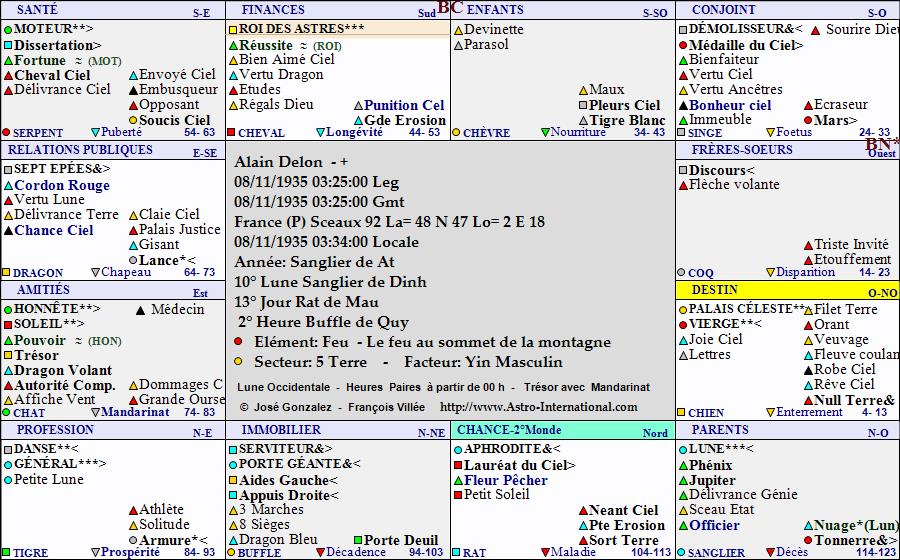Click the red circle beside Elément: Feu

[x=239, y=342]
